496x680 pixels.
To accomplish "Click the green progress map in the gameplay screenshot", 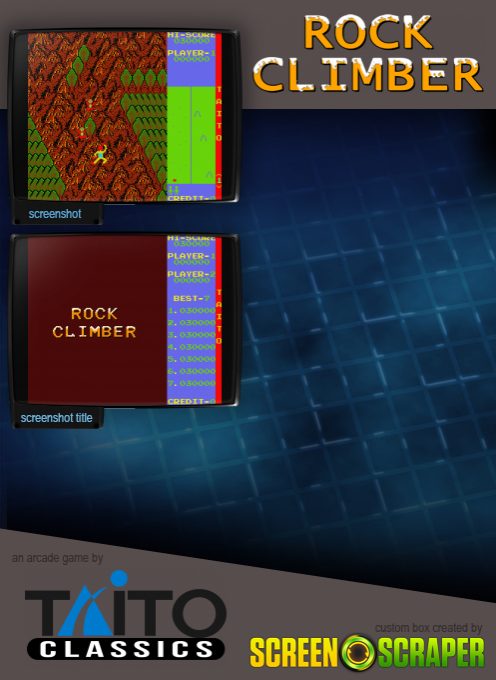I will click(191, 135).
